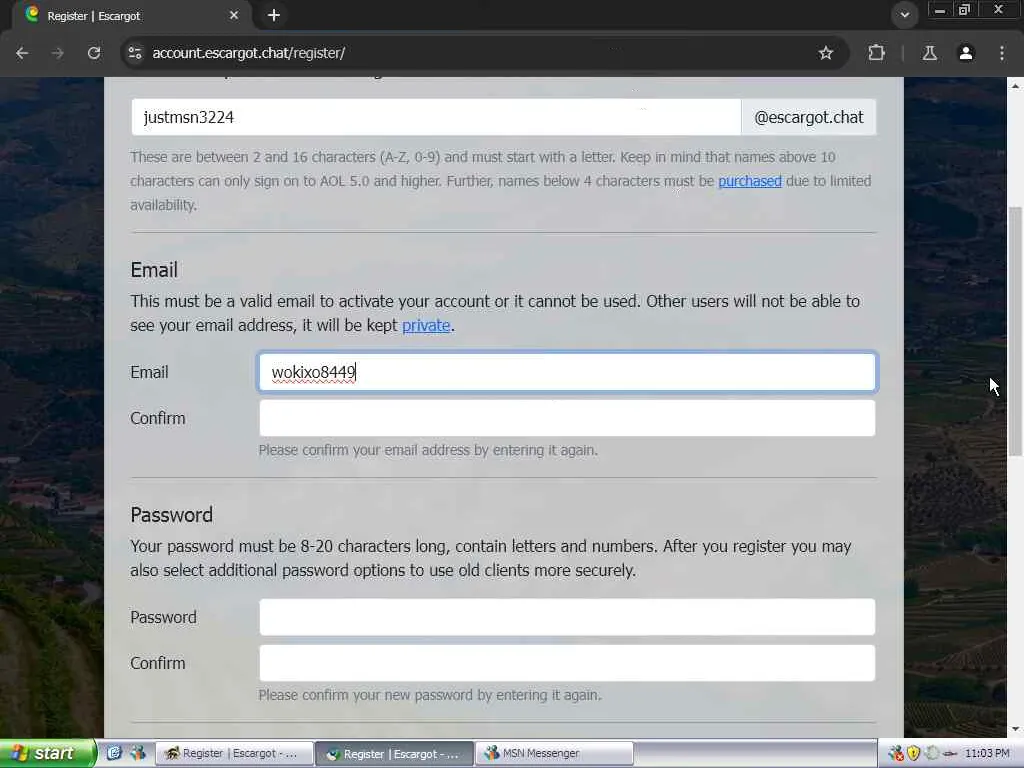Click the justmsn3224 username field
Screen dimensions: 1024x768
pos(436,118)
